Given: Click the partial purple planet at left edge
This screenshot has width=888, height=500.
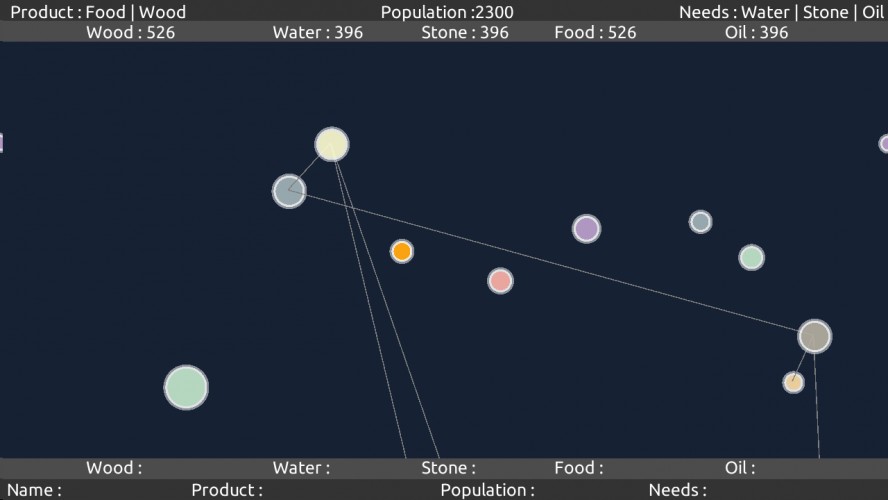Looking at the screenshot, I should tap(2, 143).
